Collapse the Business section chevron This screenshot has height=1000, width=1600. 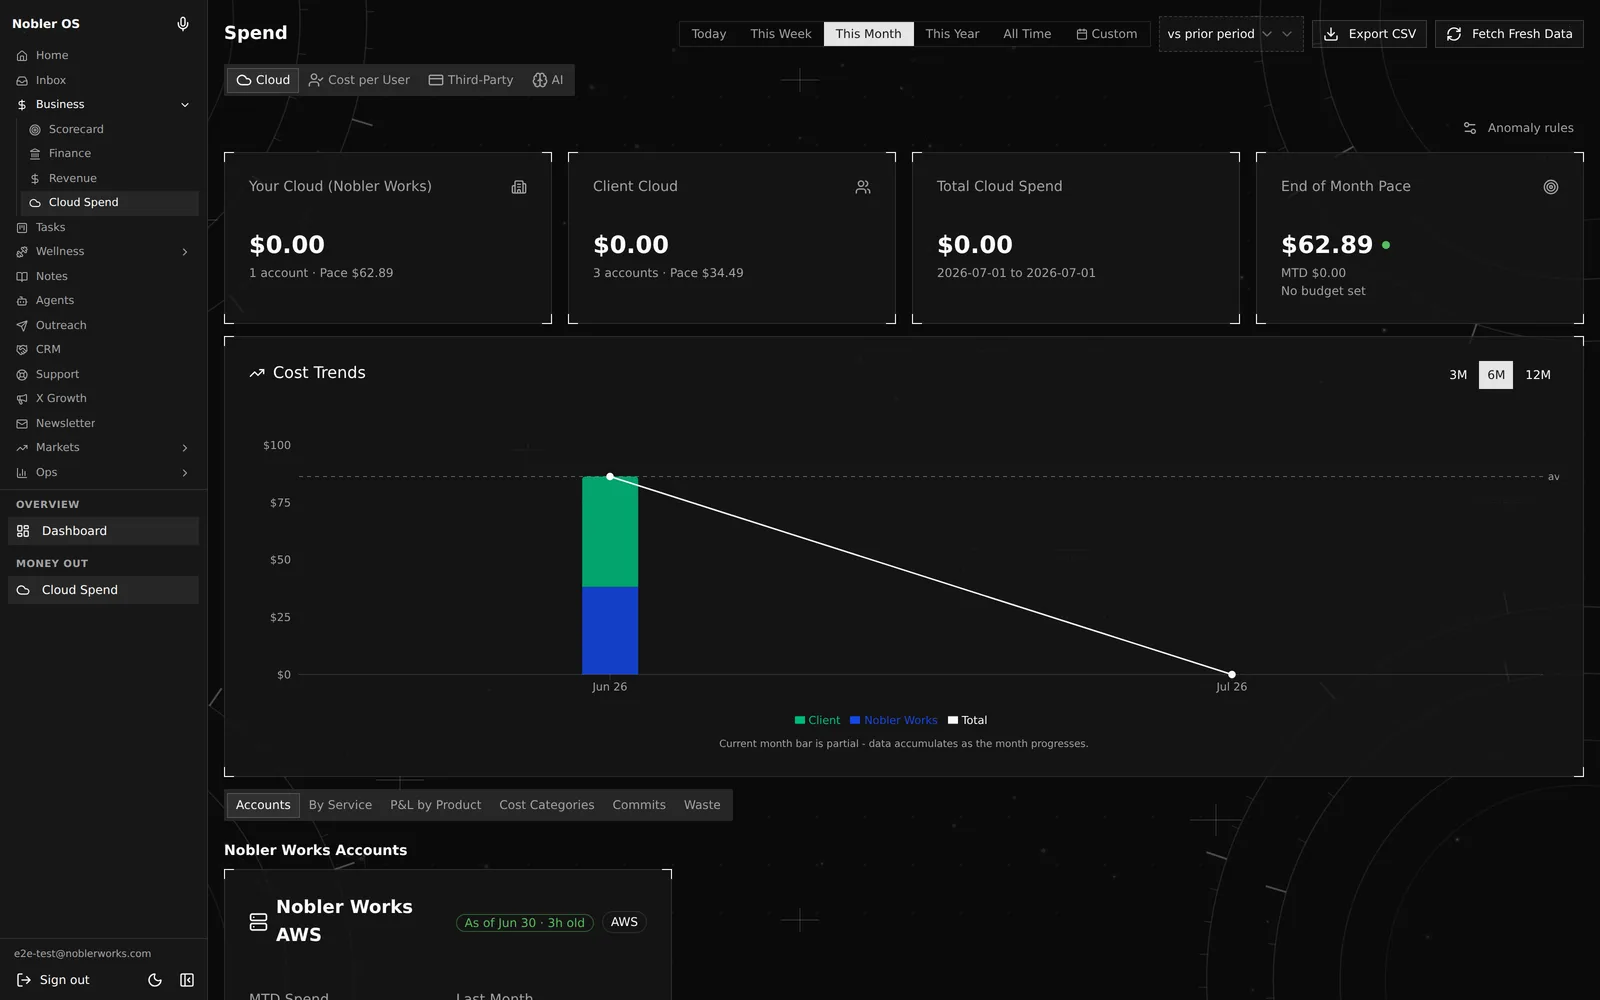(x=185, y=105)
